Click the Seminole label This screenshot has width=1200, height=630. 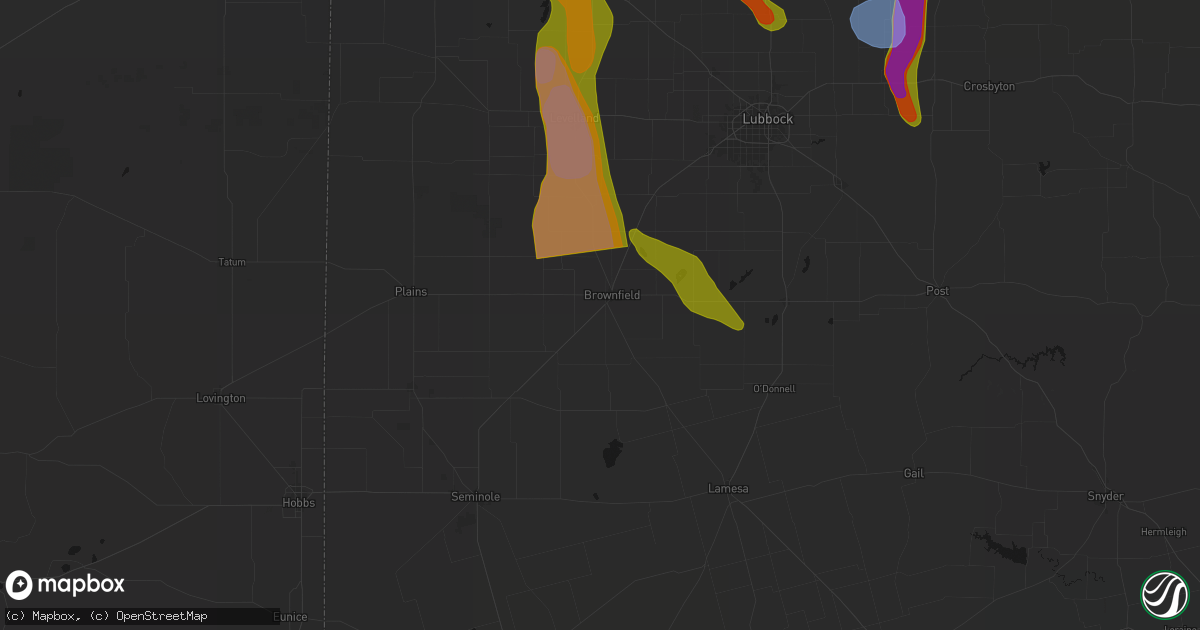[476, 497]
